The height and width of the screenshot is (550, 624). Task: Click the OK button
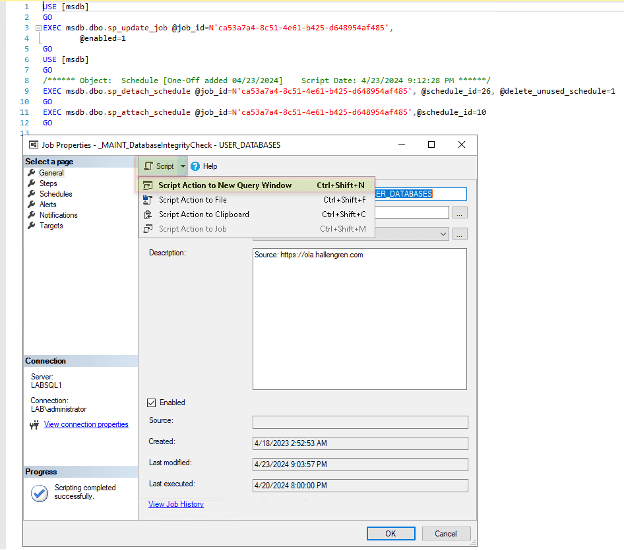pos(391,533)
